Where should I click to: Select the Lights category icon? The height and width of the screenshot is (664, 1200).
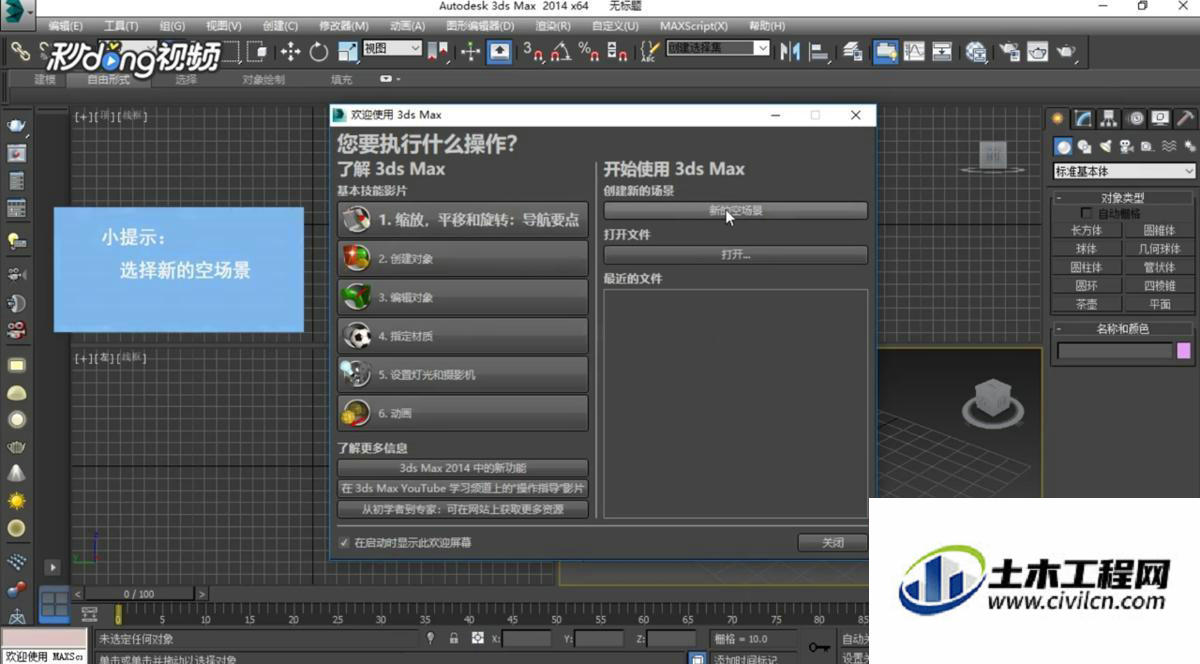[x=1106, y=146]
